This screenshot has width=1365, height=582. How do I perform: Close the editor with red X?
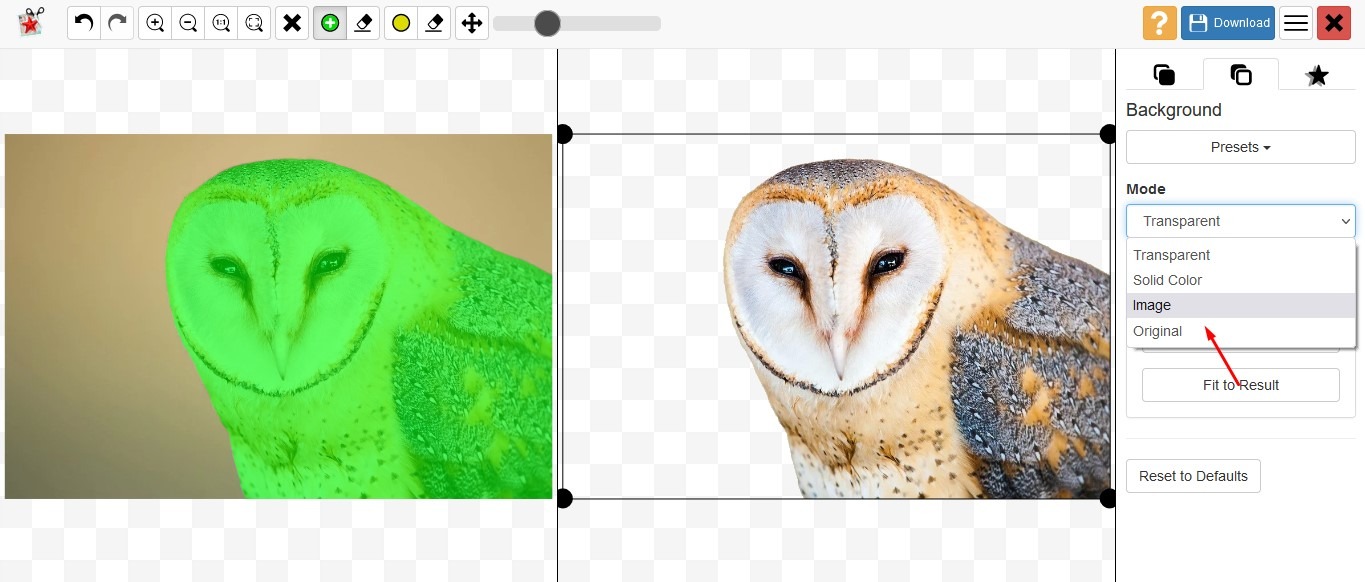coord(1334,23)
